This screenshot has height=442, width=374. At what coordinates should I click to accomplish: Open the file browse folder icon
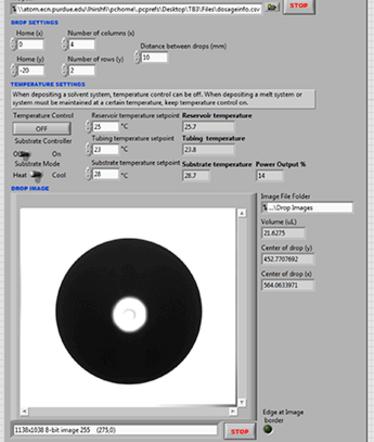pos(272,7)
